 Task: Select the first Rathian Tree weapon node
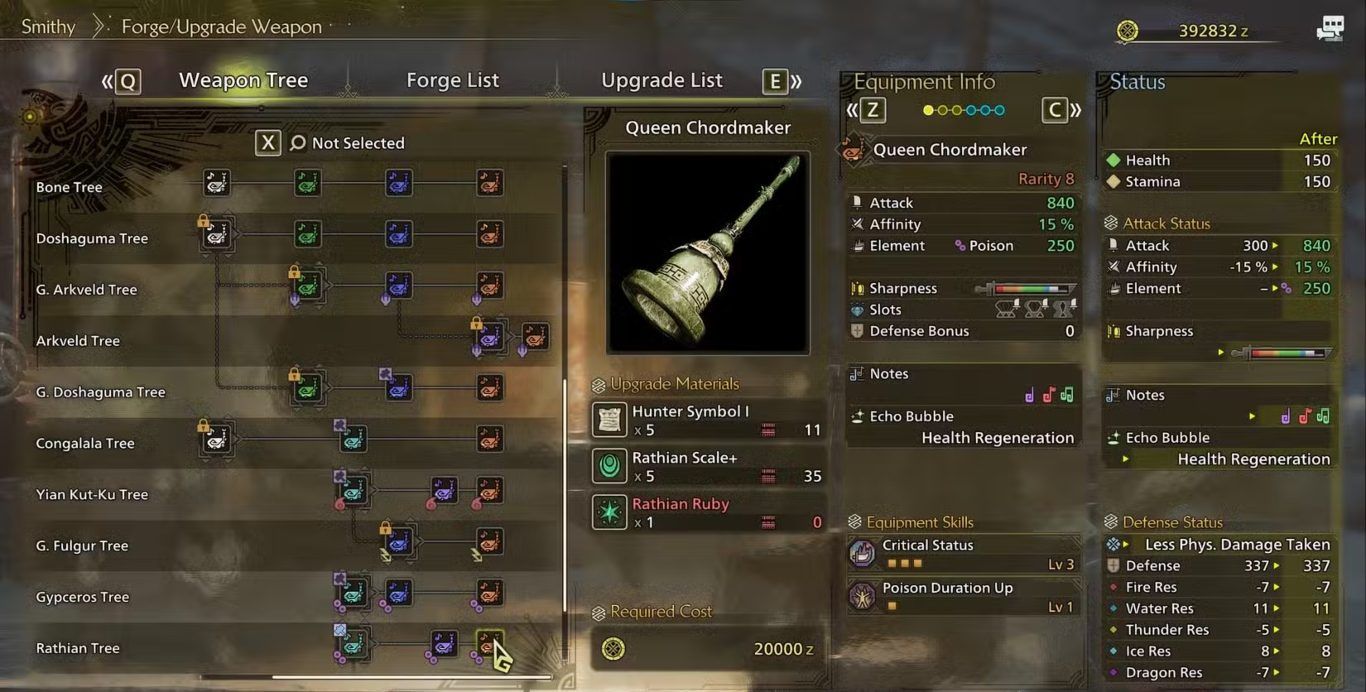(352, 644)
